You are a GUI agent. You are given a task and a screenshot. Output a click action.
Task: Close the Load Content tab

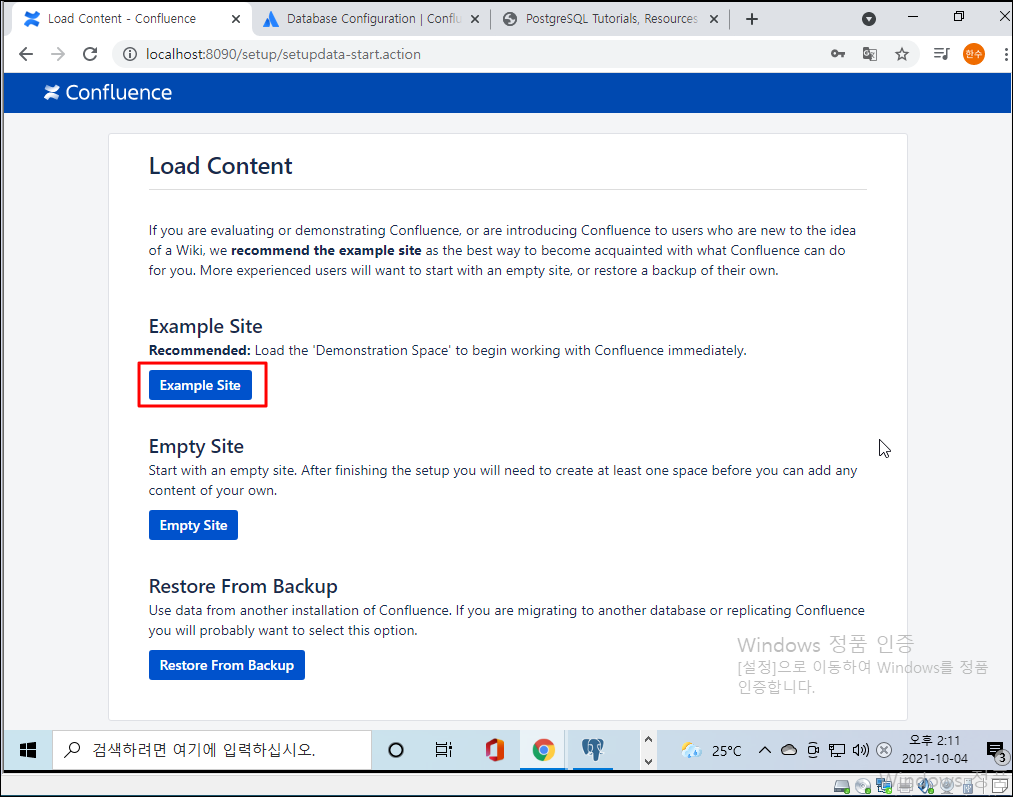pyautogui.click(x=236, y=19)
